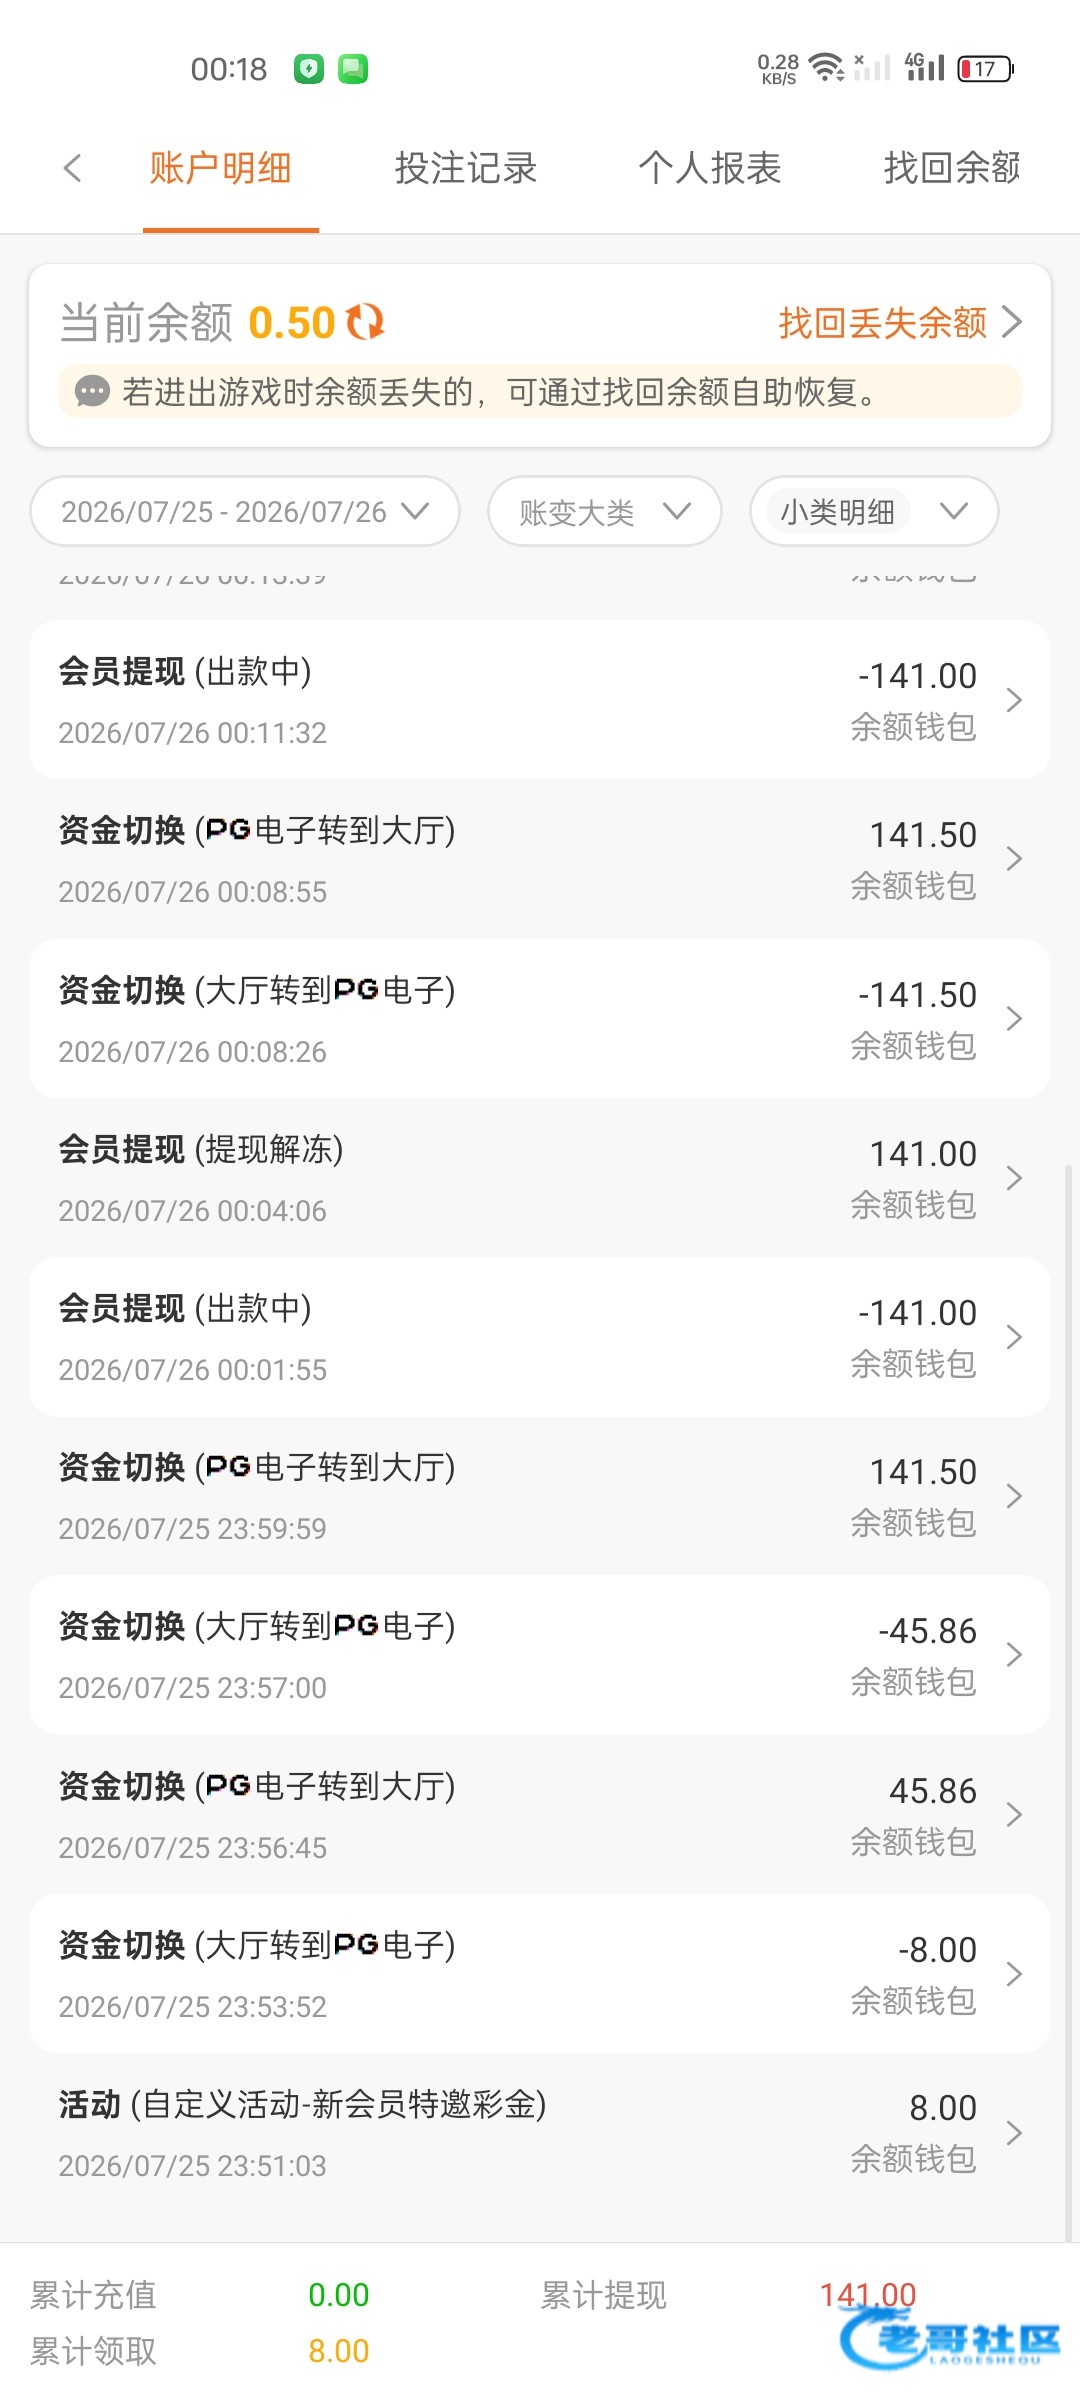Open the 找回余额 tab
The image size is (1080, 2400).
[952, 168]
